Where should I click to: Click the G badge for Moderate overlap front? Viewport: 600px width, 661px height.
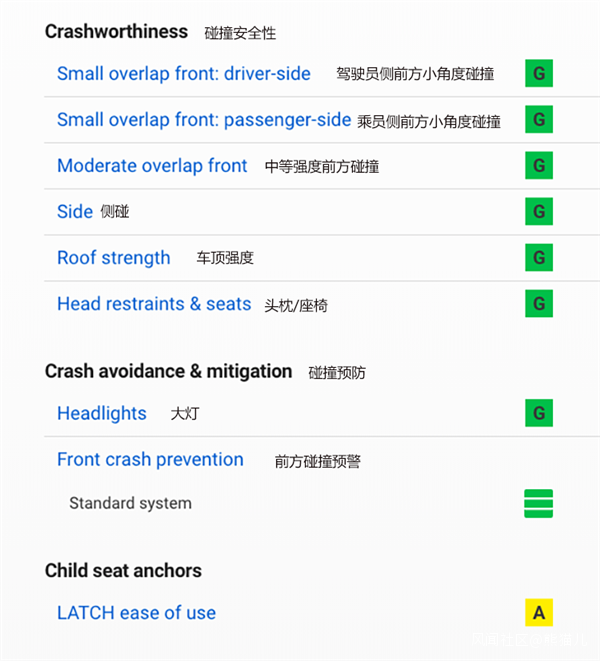(x=539, y=165)
